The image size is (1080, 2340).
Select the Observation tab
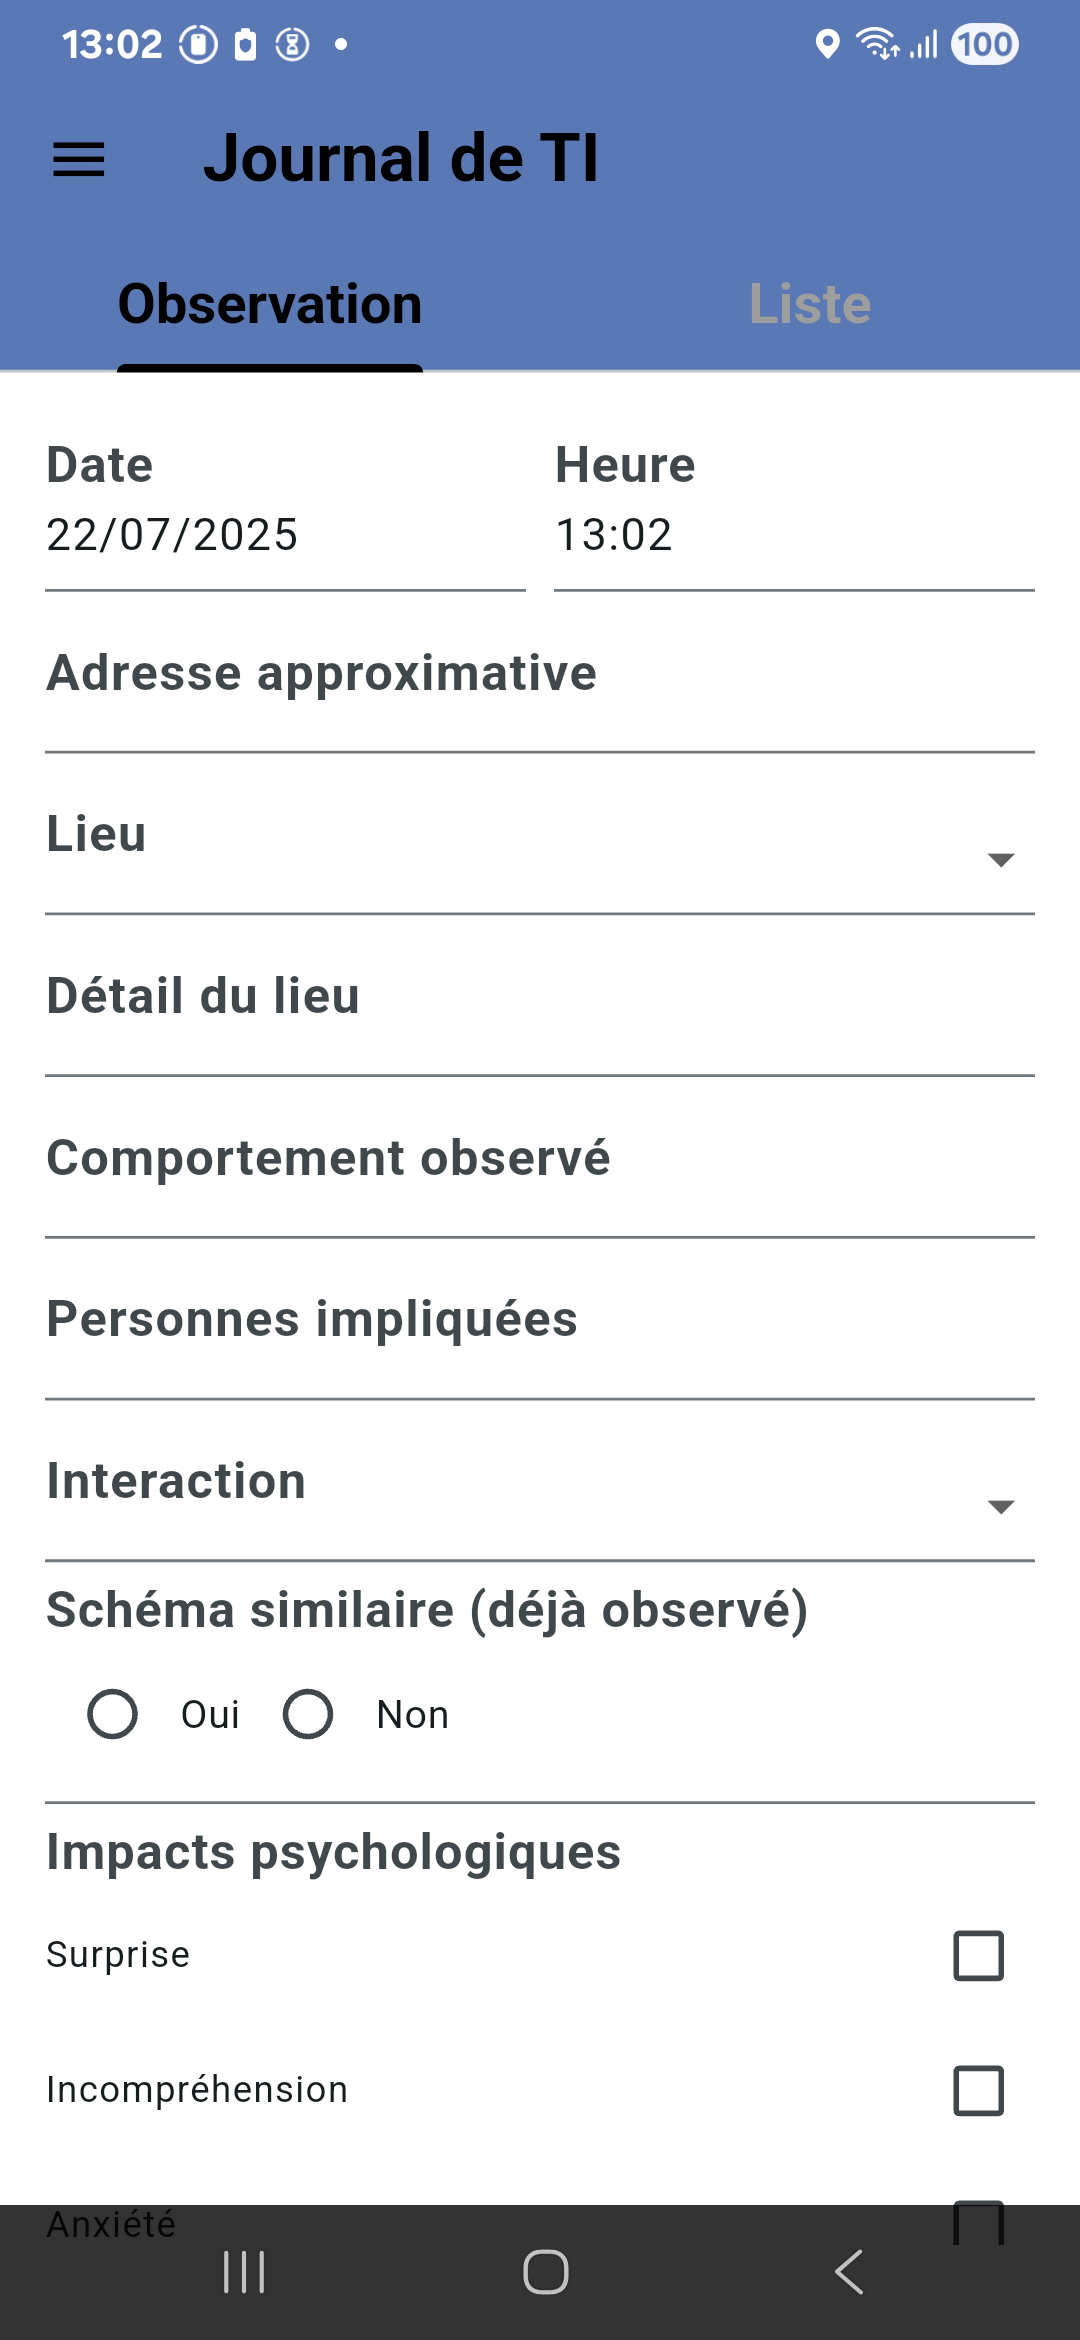(x=270, y=304)
